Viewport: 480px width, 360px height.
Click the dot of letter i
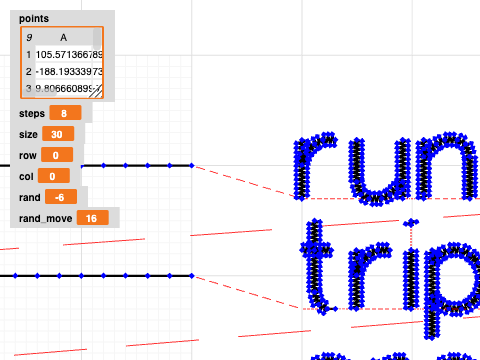(411, 223)
